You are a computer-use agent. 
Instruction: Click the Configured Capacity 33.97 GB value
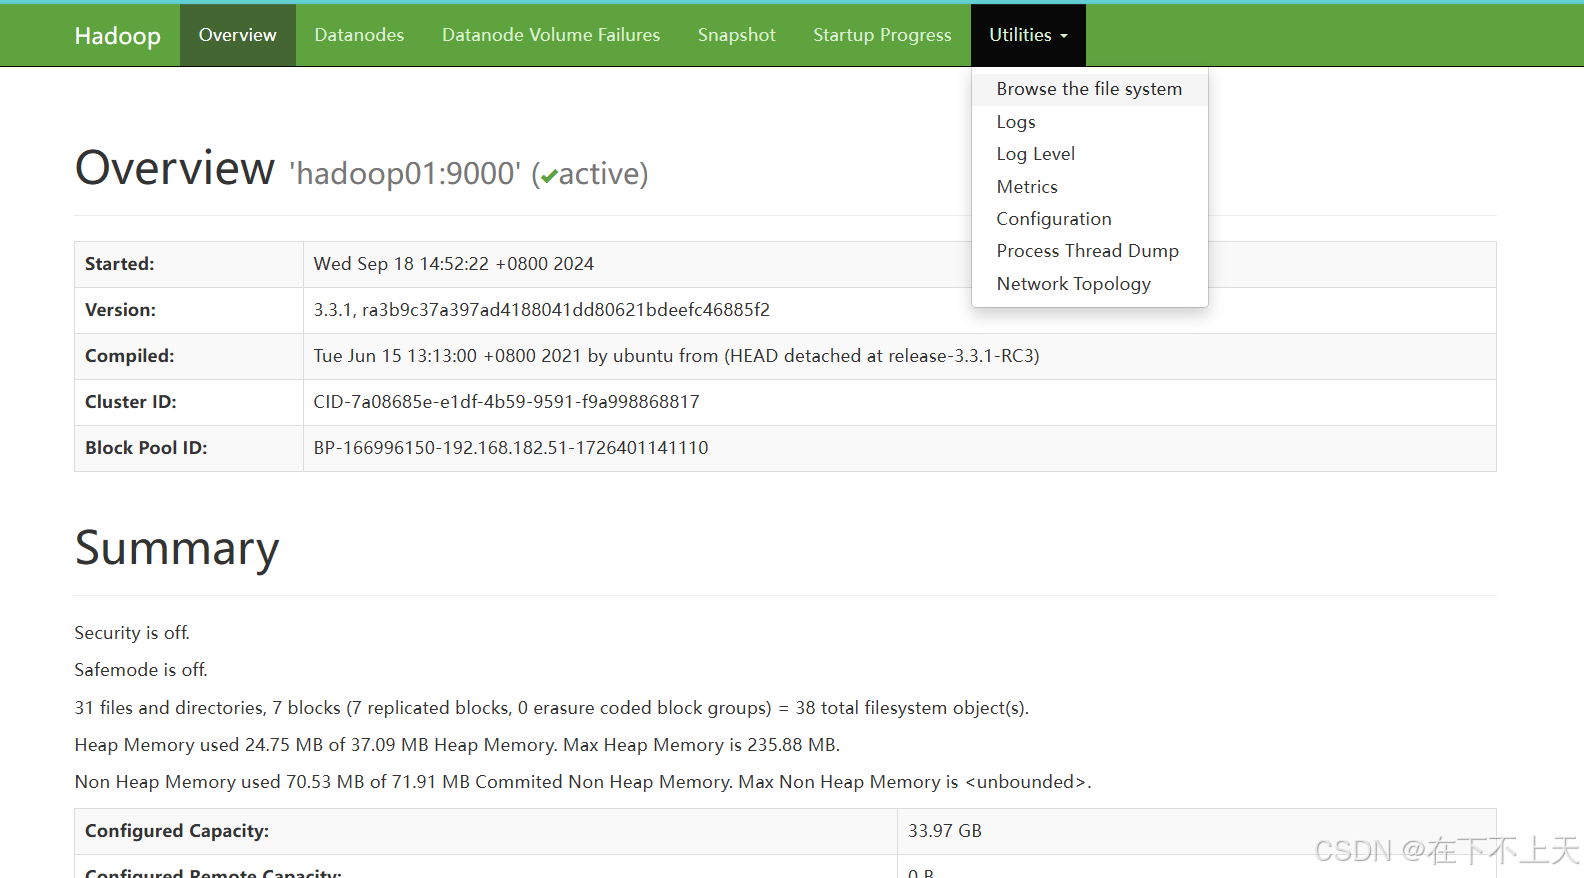[944, 831]
